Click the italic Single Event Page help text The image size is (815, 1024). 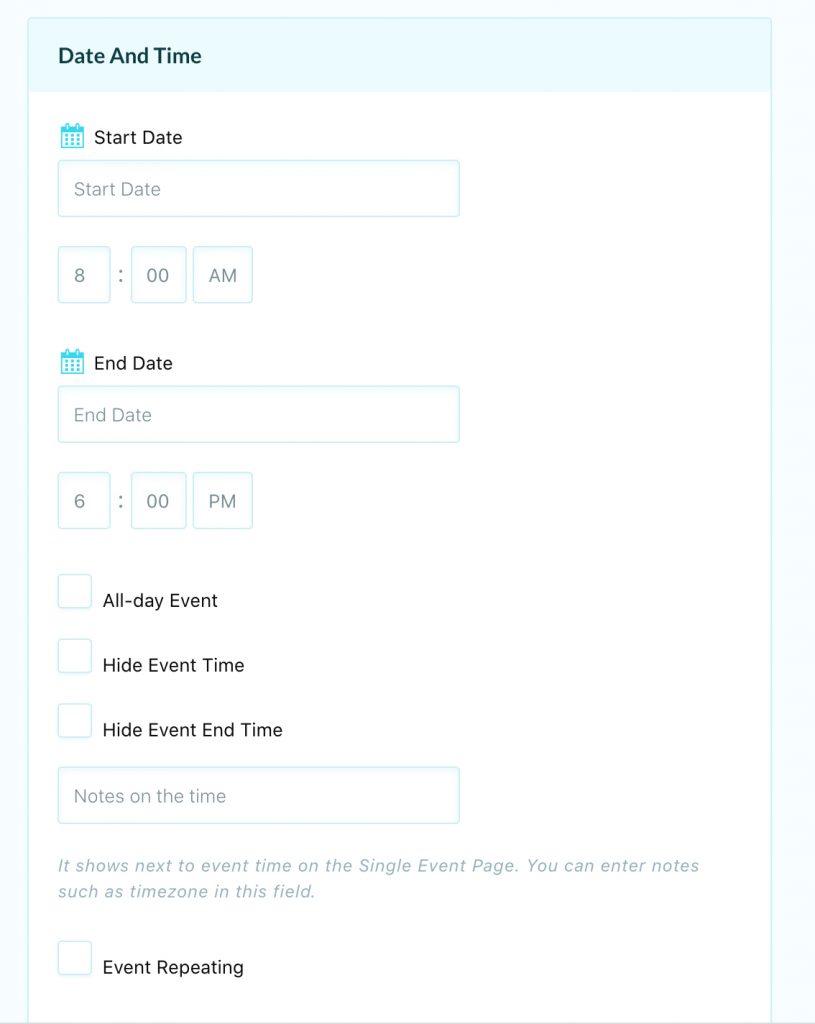point(379,878)
